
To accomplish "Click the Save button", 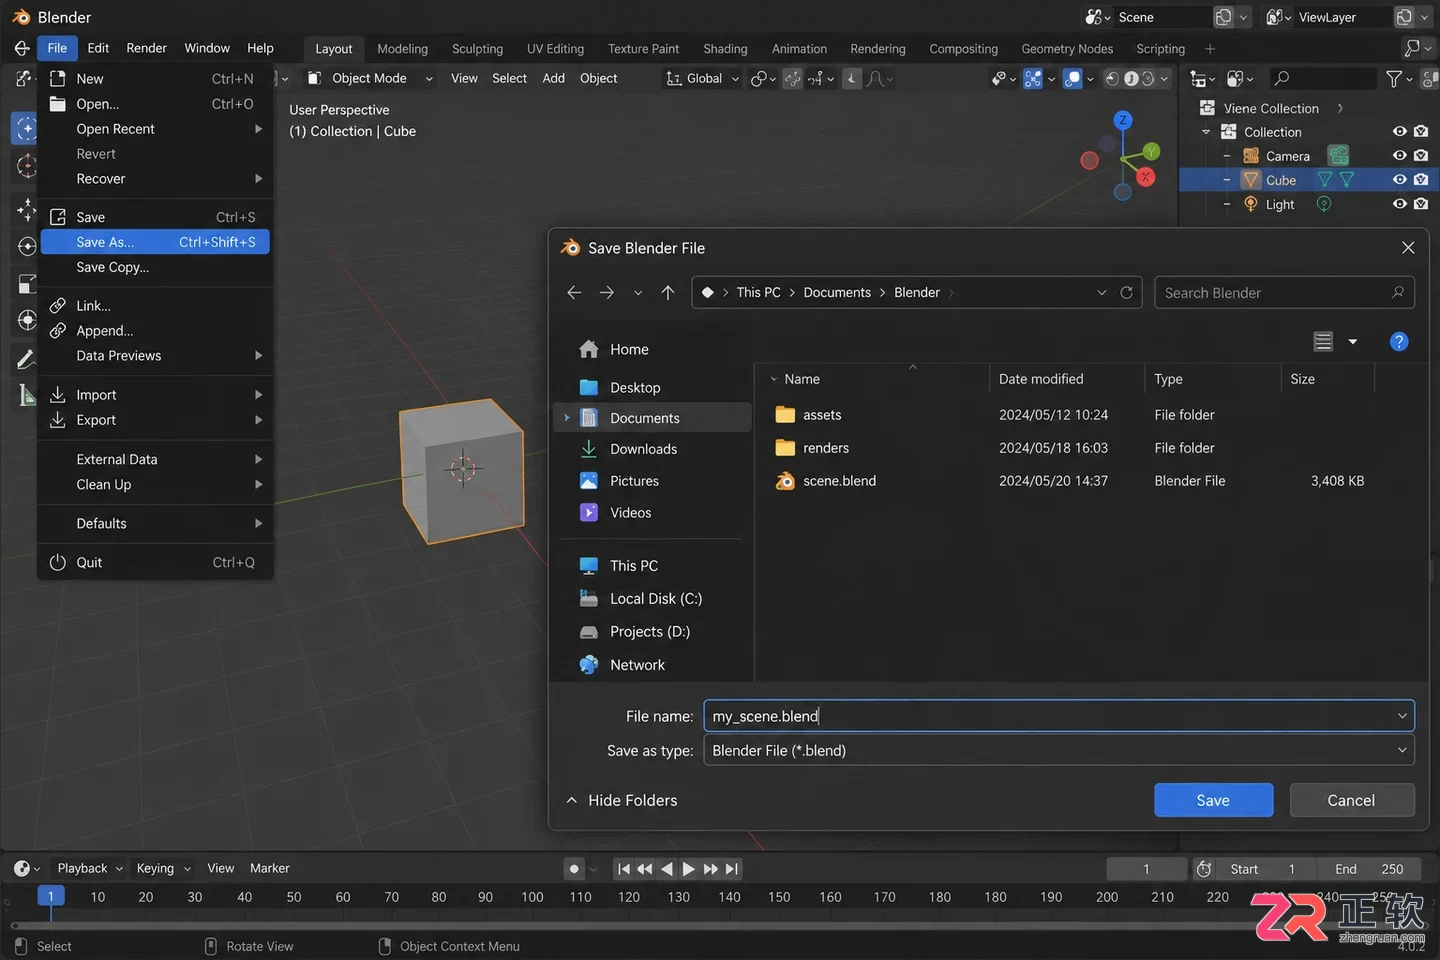I will [x=1213, y=800].
